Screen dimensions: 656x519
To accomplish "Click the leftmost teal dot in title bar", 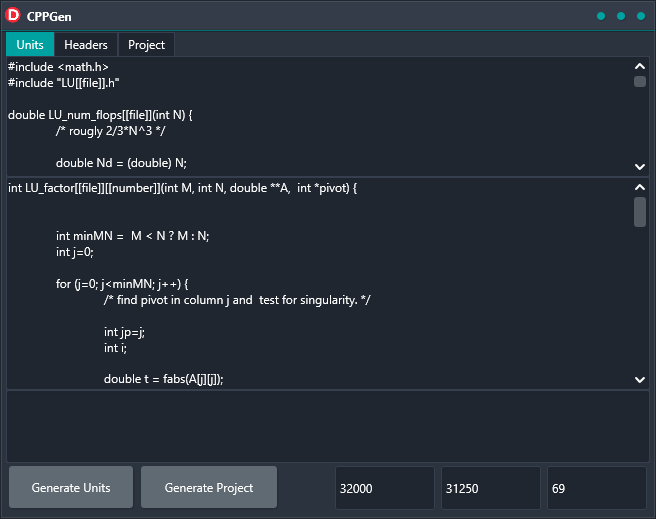I will (601, 16).
